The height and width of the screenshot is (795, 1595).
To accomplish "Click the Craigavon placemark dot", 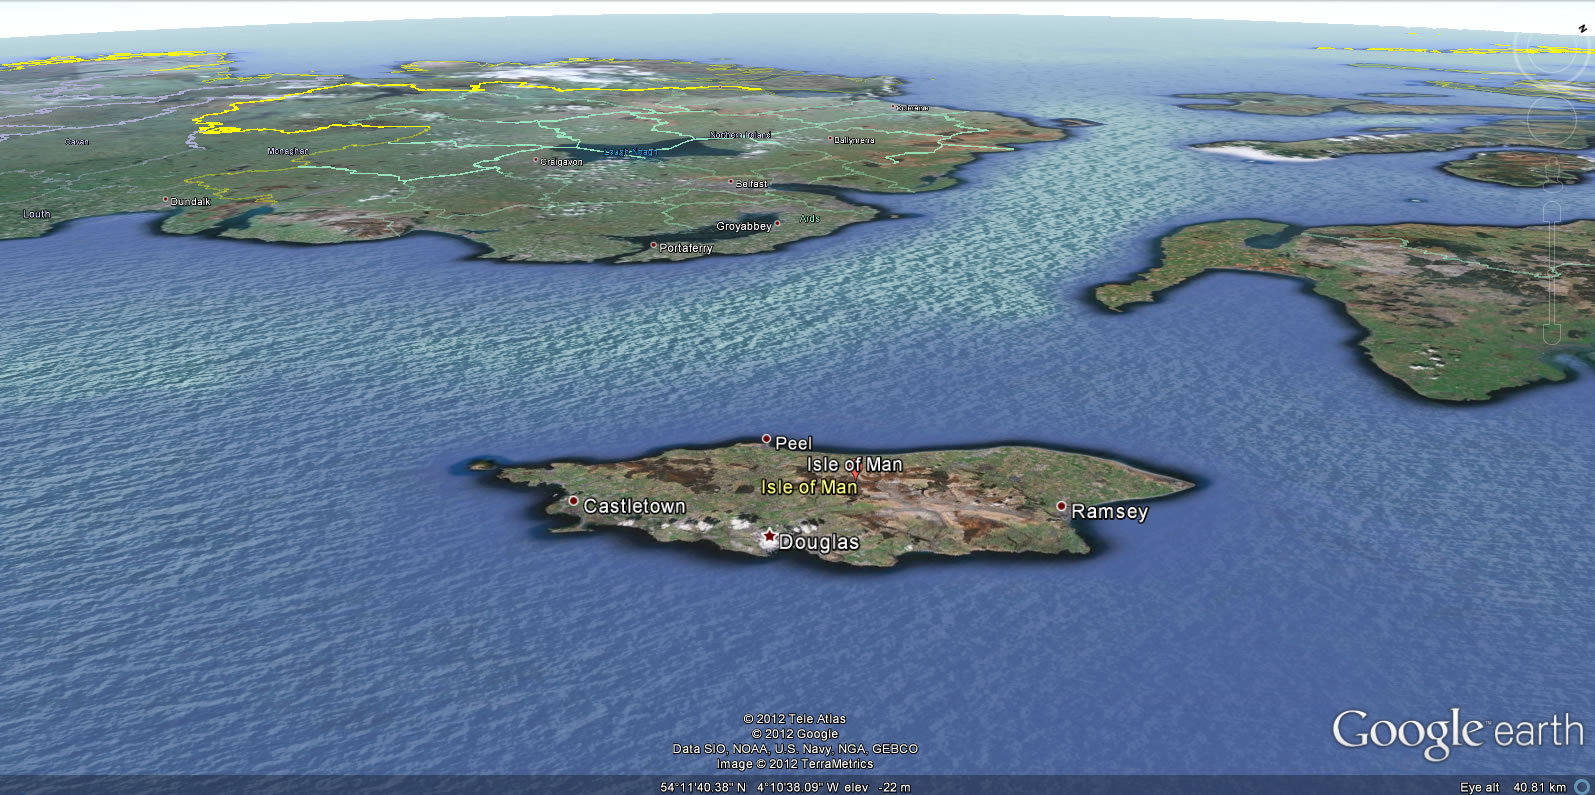I will (536, 160).
